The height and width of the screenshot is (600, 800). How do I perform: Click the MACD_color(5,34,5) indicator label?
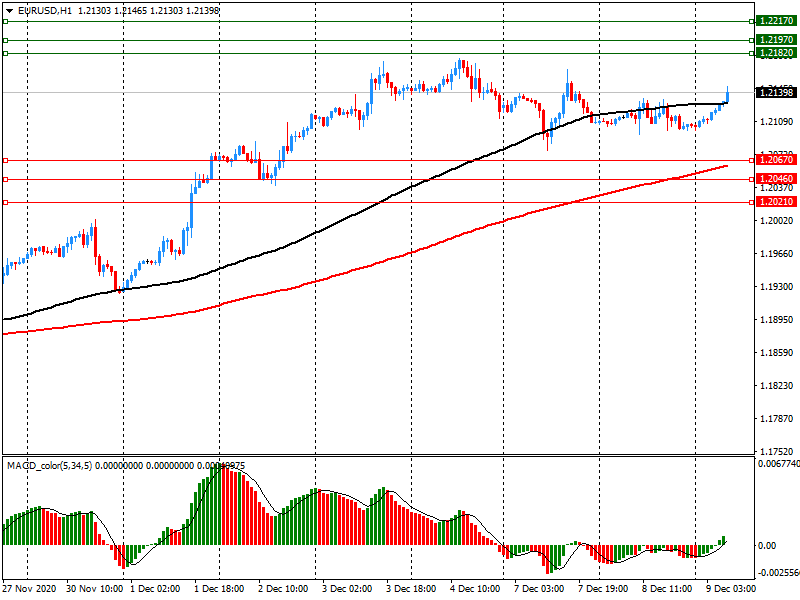click(x=49, y=466)
